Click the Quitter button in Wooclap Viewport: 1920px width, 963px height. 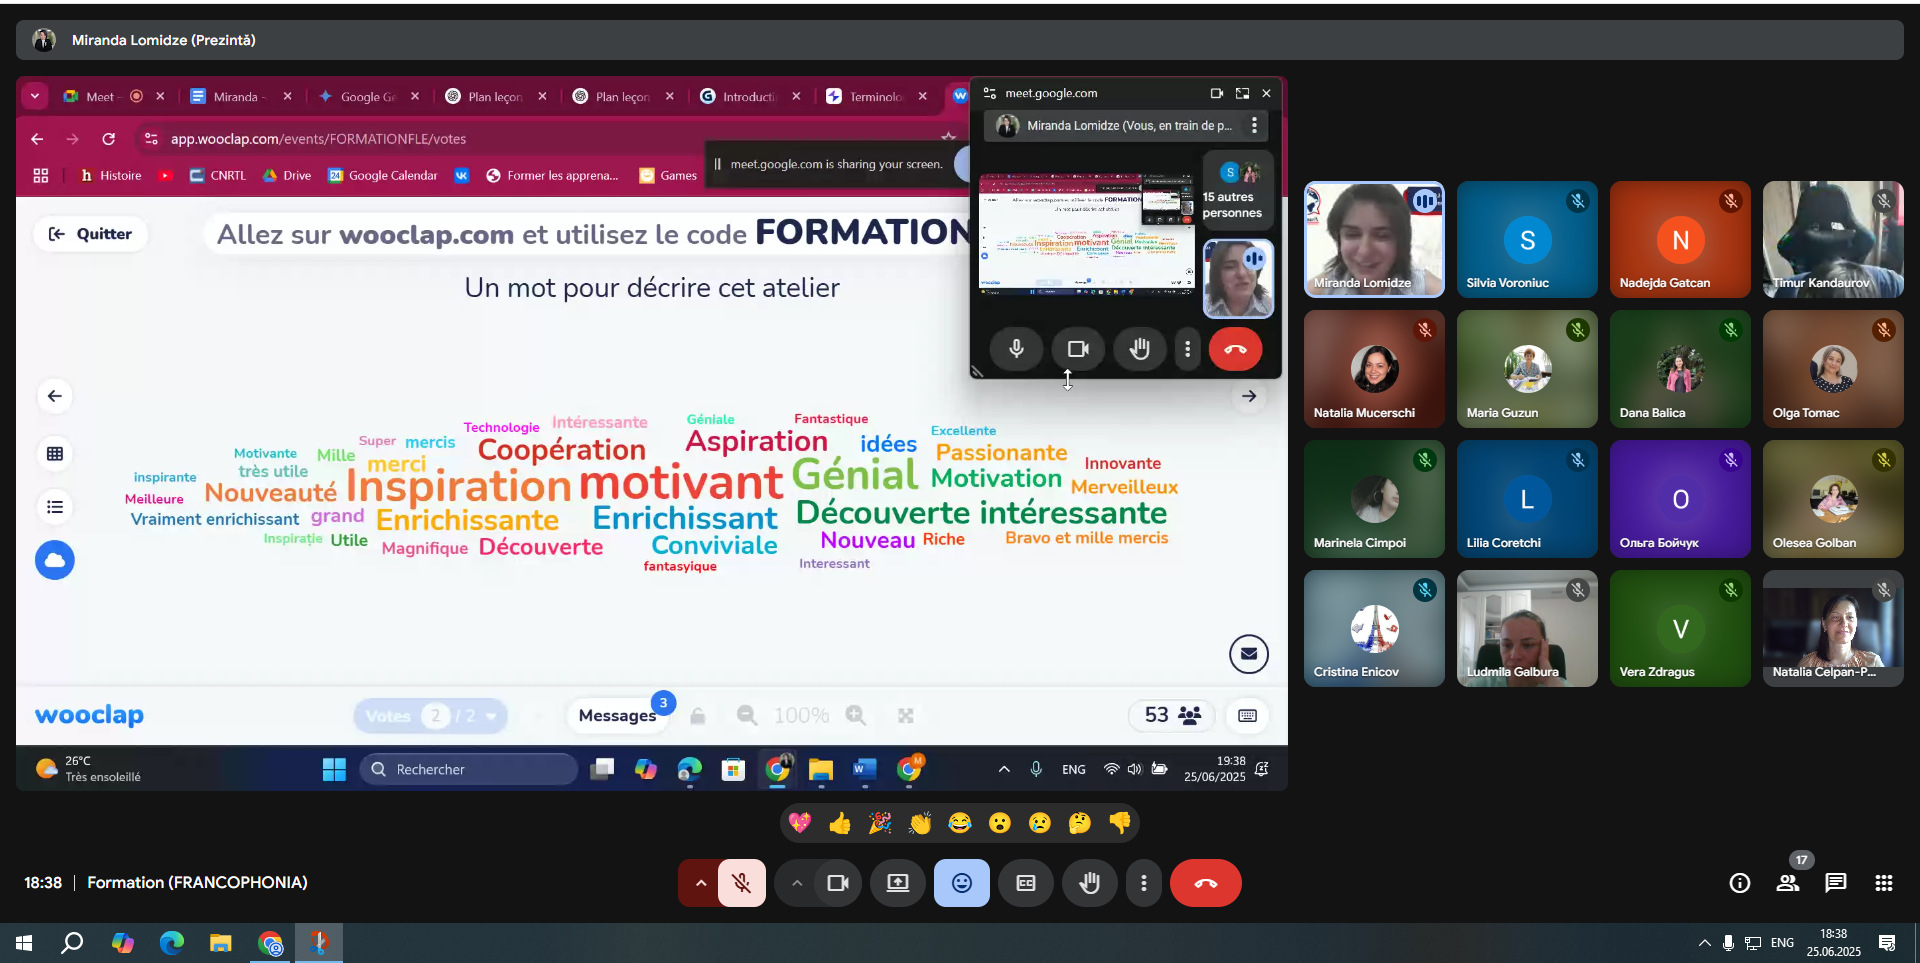pos(91,234)
